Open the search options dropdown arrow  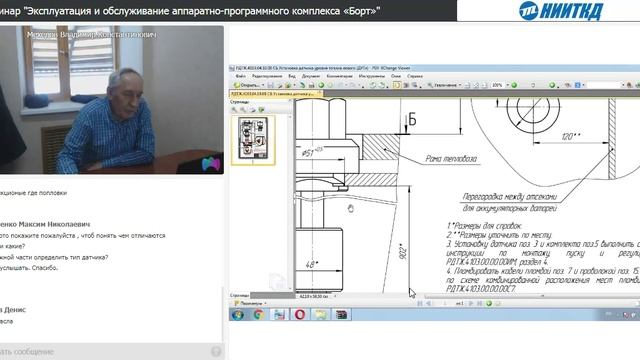623,85
